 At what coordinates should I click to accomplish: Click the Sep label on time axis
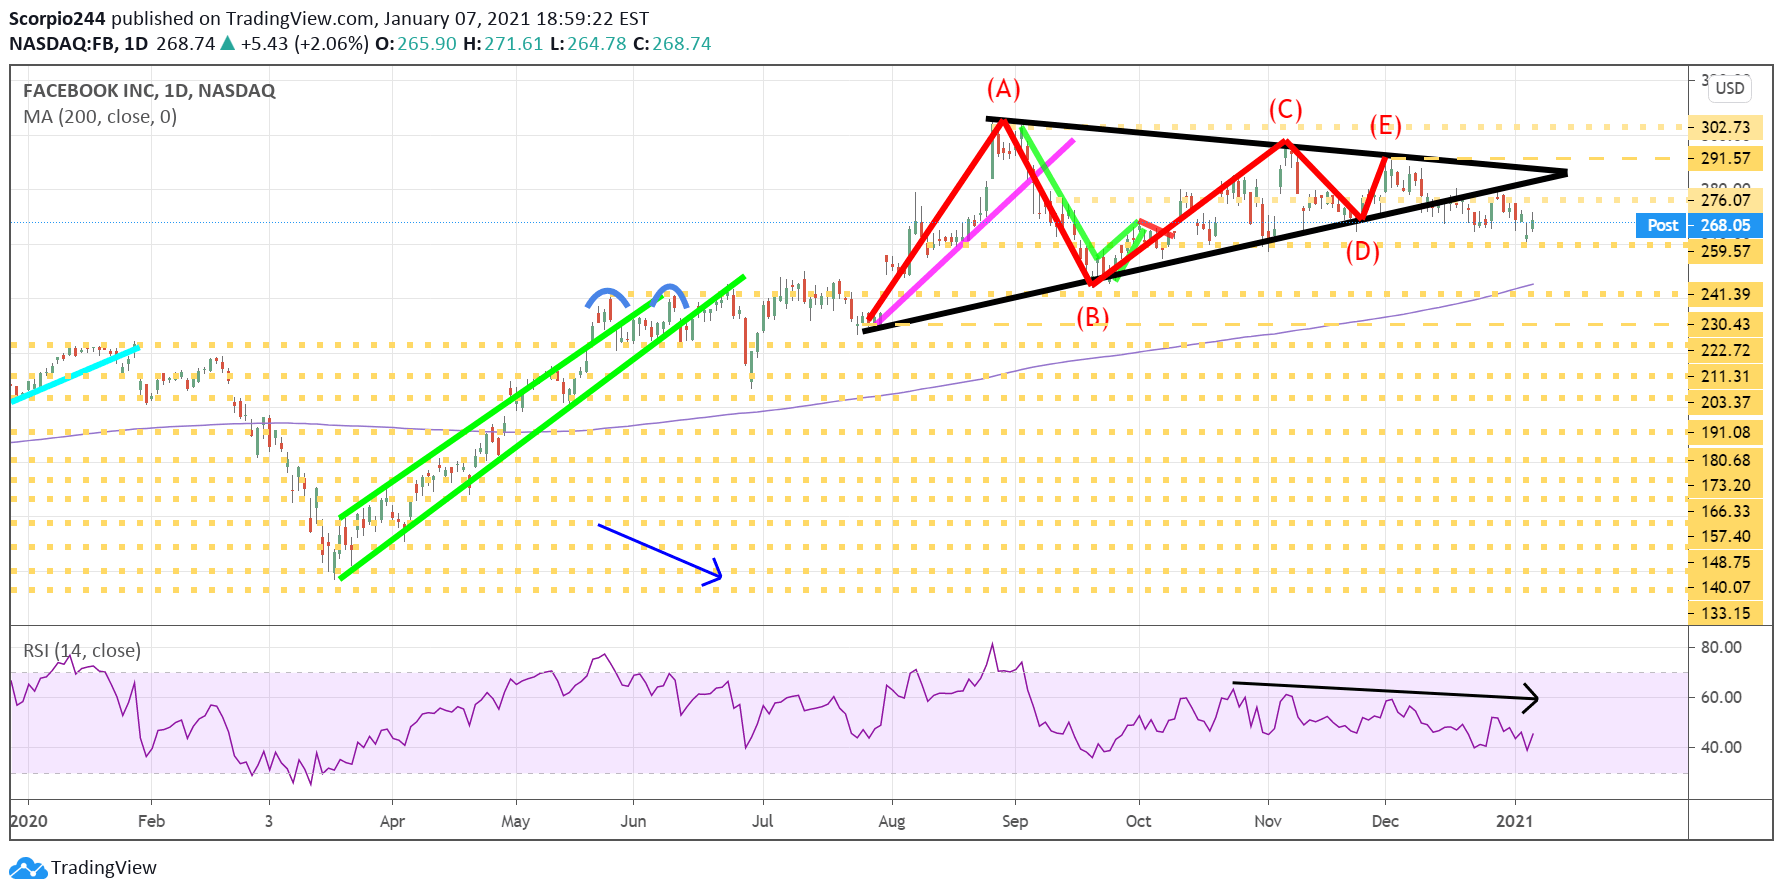click(x=1015, y=821)
